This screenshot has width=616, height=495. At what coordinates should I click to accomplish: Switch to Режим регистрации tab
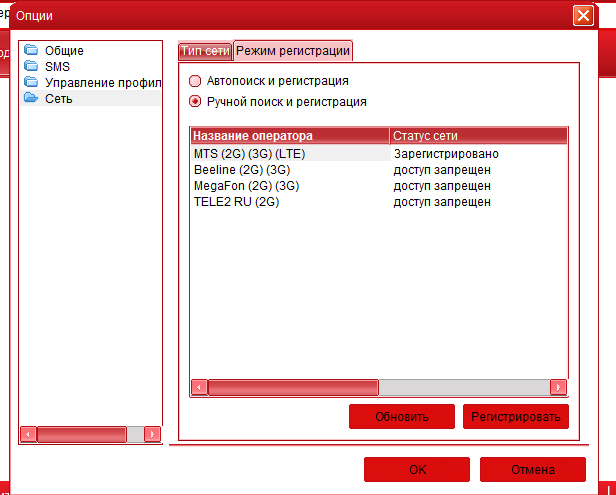293,51
